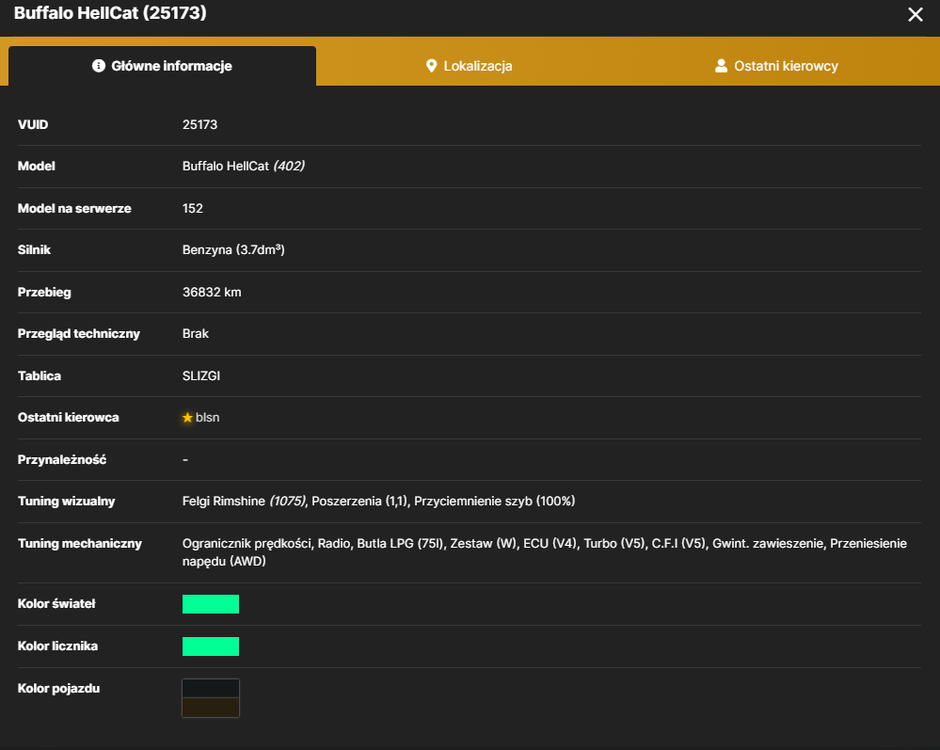This screenshot has width=940, height=750.
Task: Click the person icon for Ostatni kierowcy
Action: pyautogui.click(x=721, y=66)
